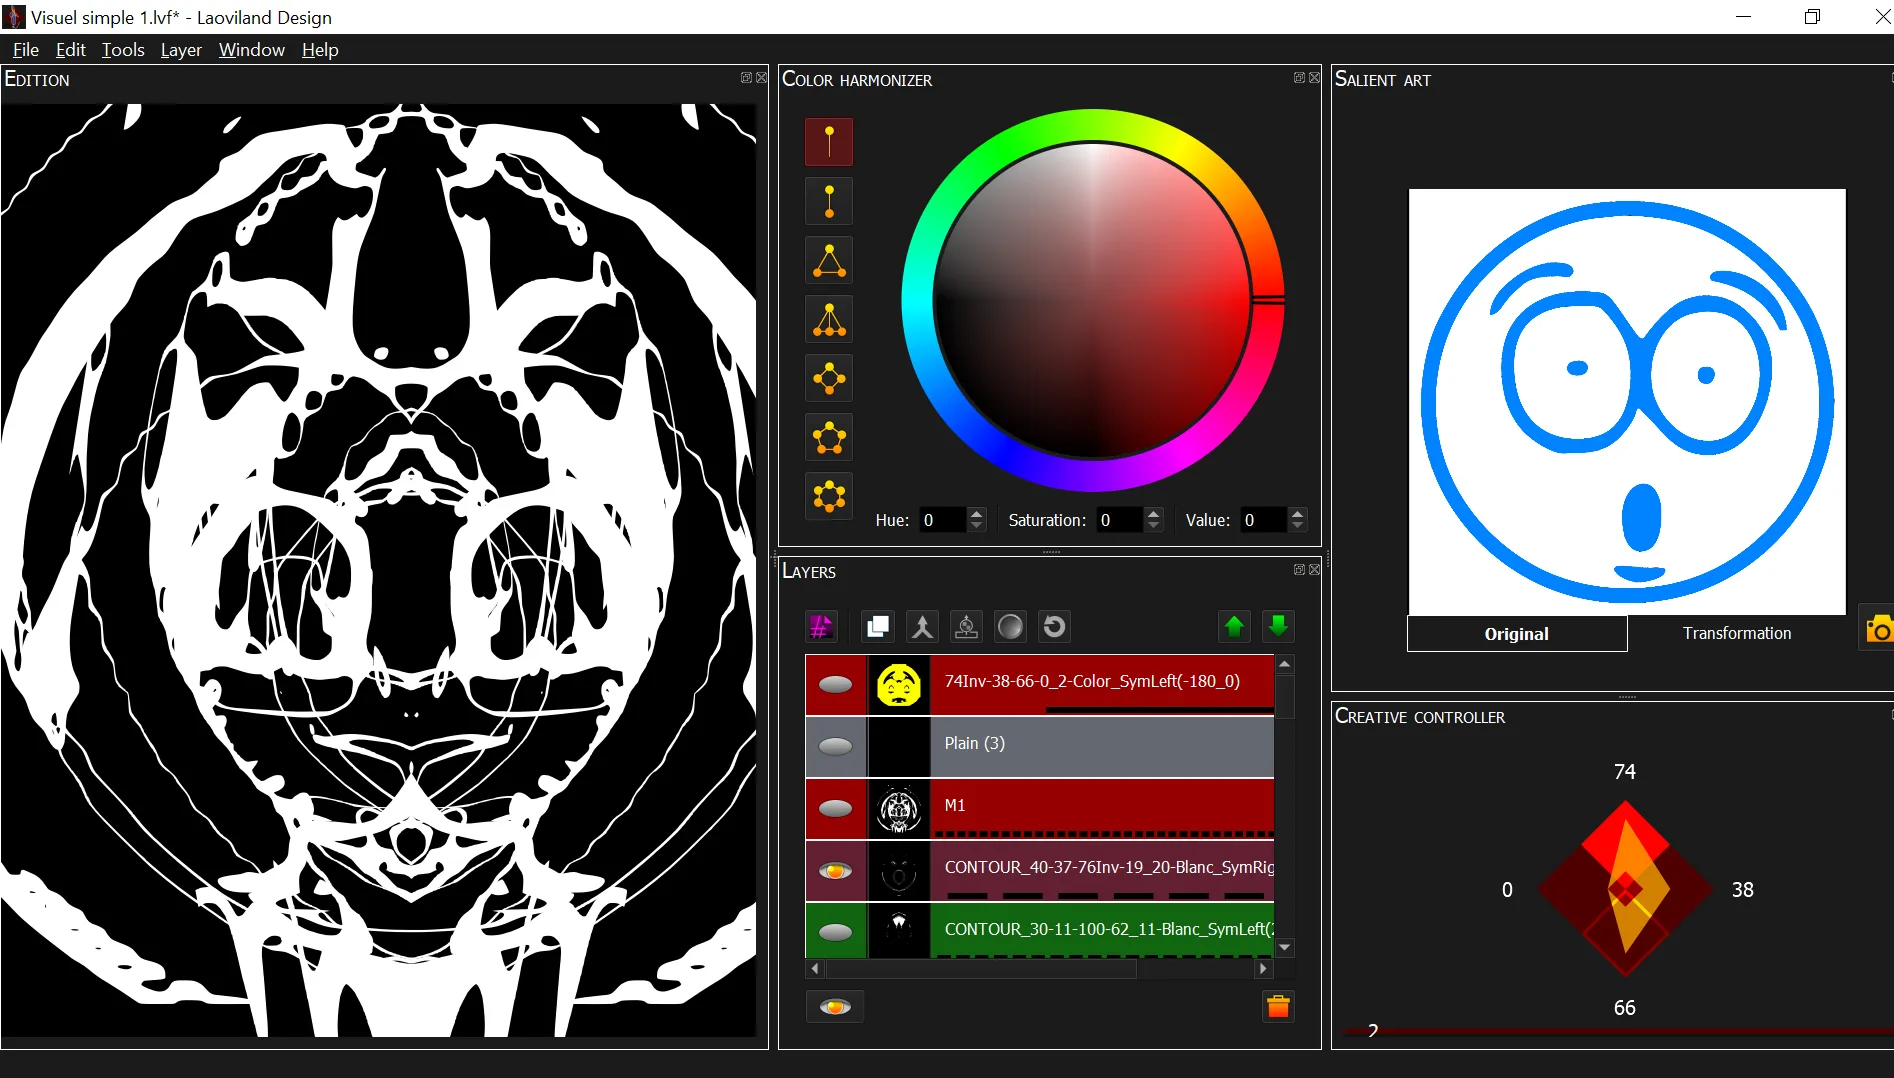Screen dimensions: 1894x1078
Task: Click the bottom eye button below the layer list
Action: tap(835, 1007)
